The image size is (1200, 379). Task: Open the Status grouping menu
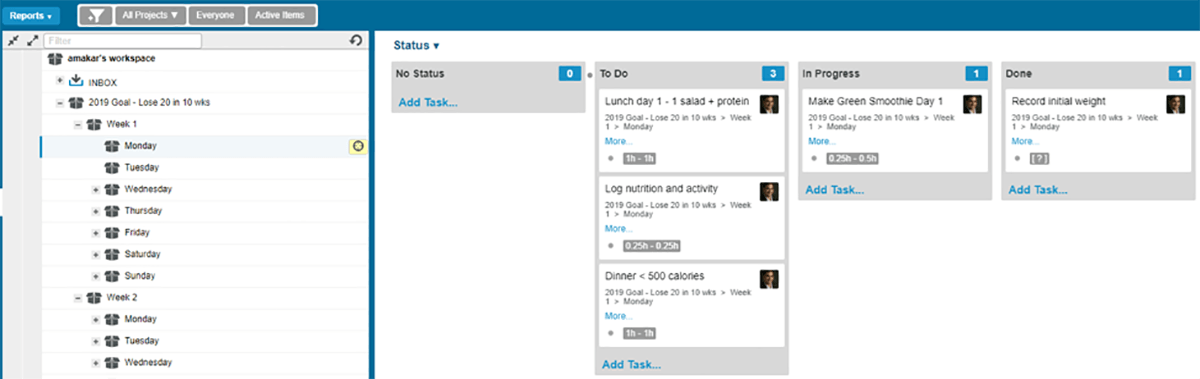[x=416, y=46]
